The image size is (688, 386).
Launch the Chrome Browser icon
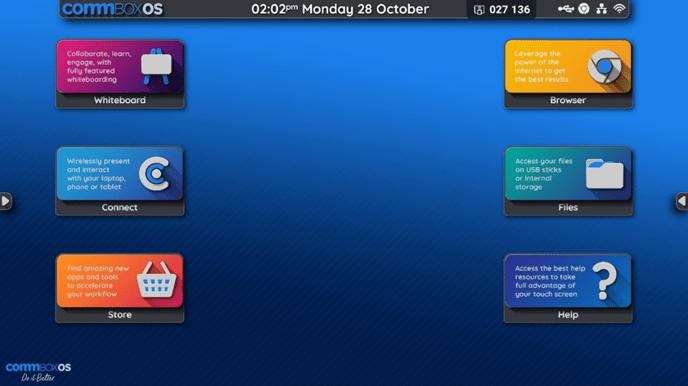pos(605,67)
